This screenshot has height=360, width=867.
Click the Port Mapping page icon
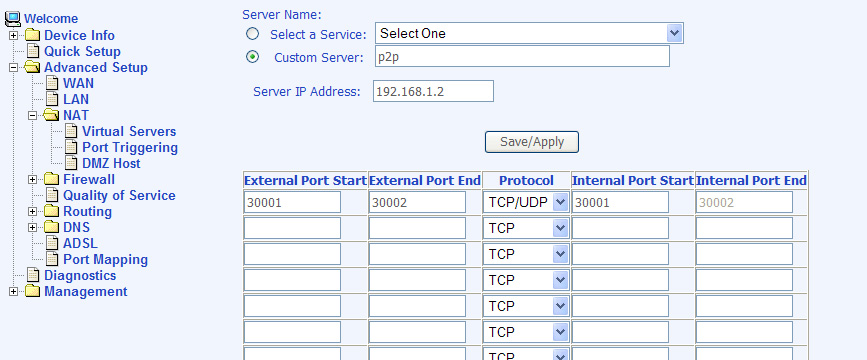(x=52, y=260)
